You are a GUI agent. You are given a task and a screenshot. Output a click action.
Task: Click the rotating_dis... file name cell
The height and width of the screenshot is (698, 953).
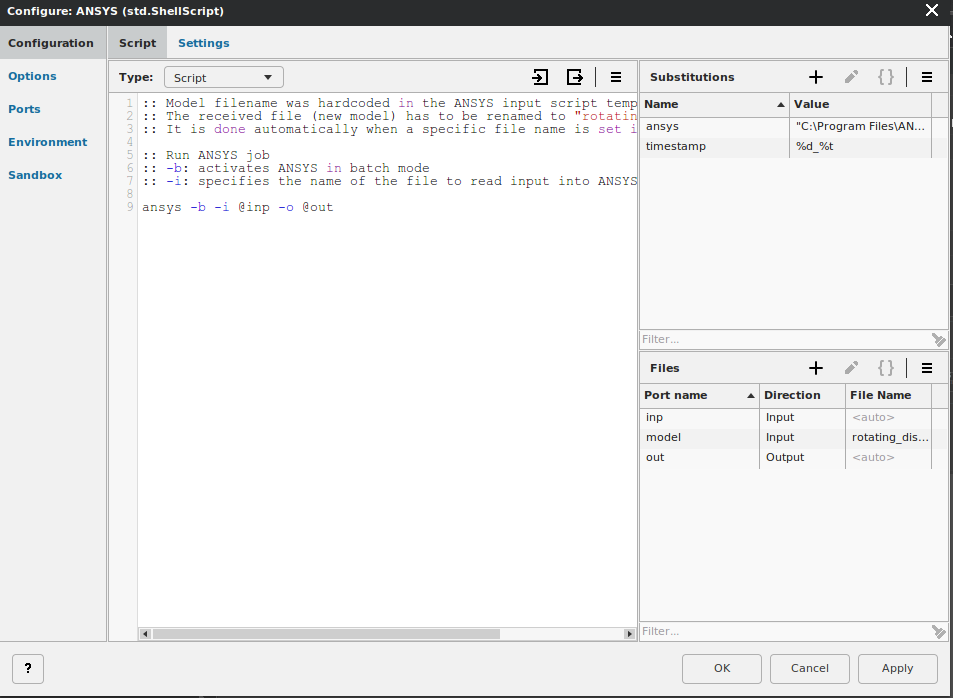click(888, 438)
